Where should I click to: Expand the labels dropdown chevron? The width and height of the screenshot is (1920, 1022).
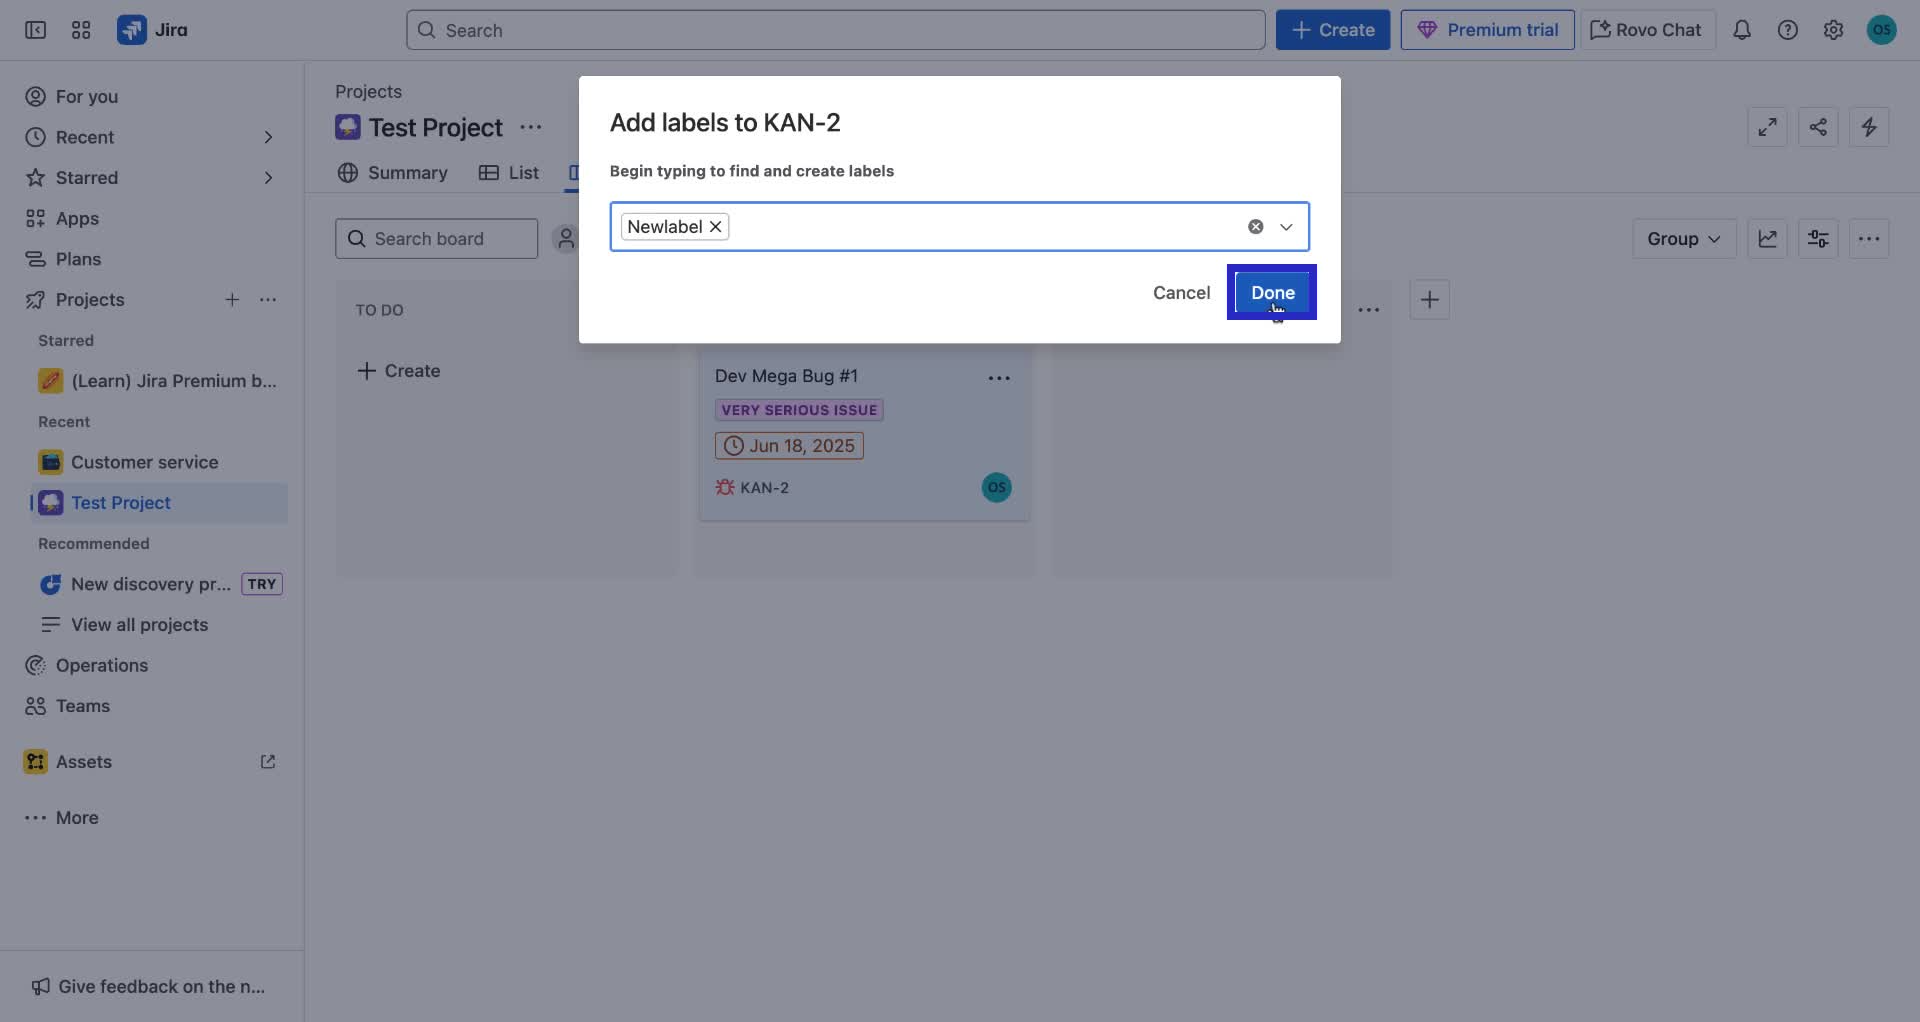click(1287, 226)
